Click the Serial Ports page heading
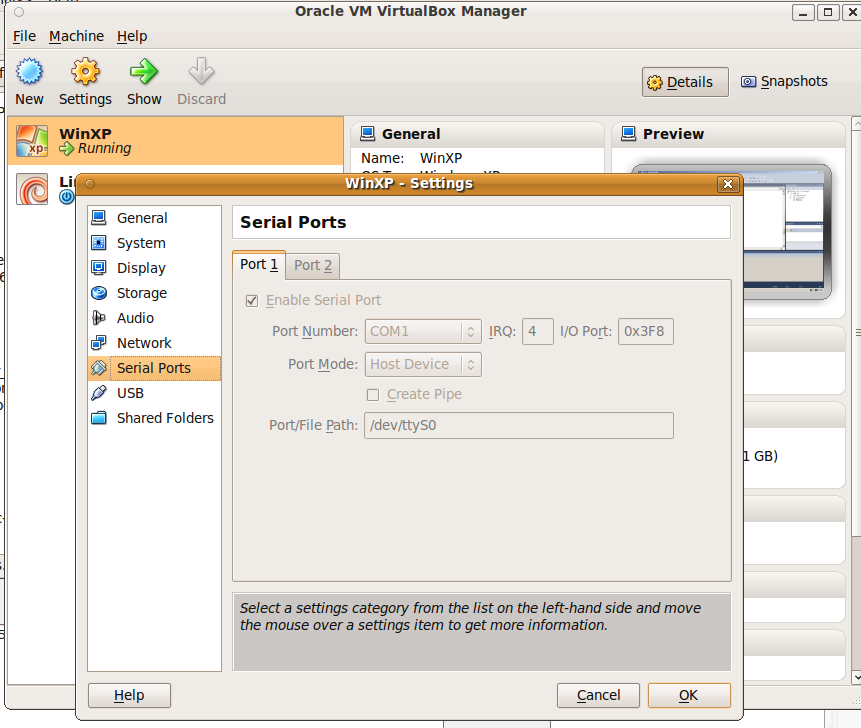Viewport: 861px width, 728px height. click(x=293, y=222)
